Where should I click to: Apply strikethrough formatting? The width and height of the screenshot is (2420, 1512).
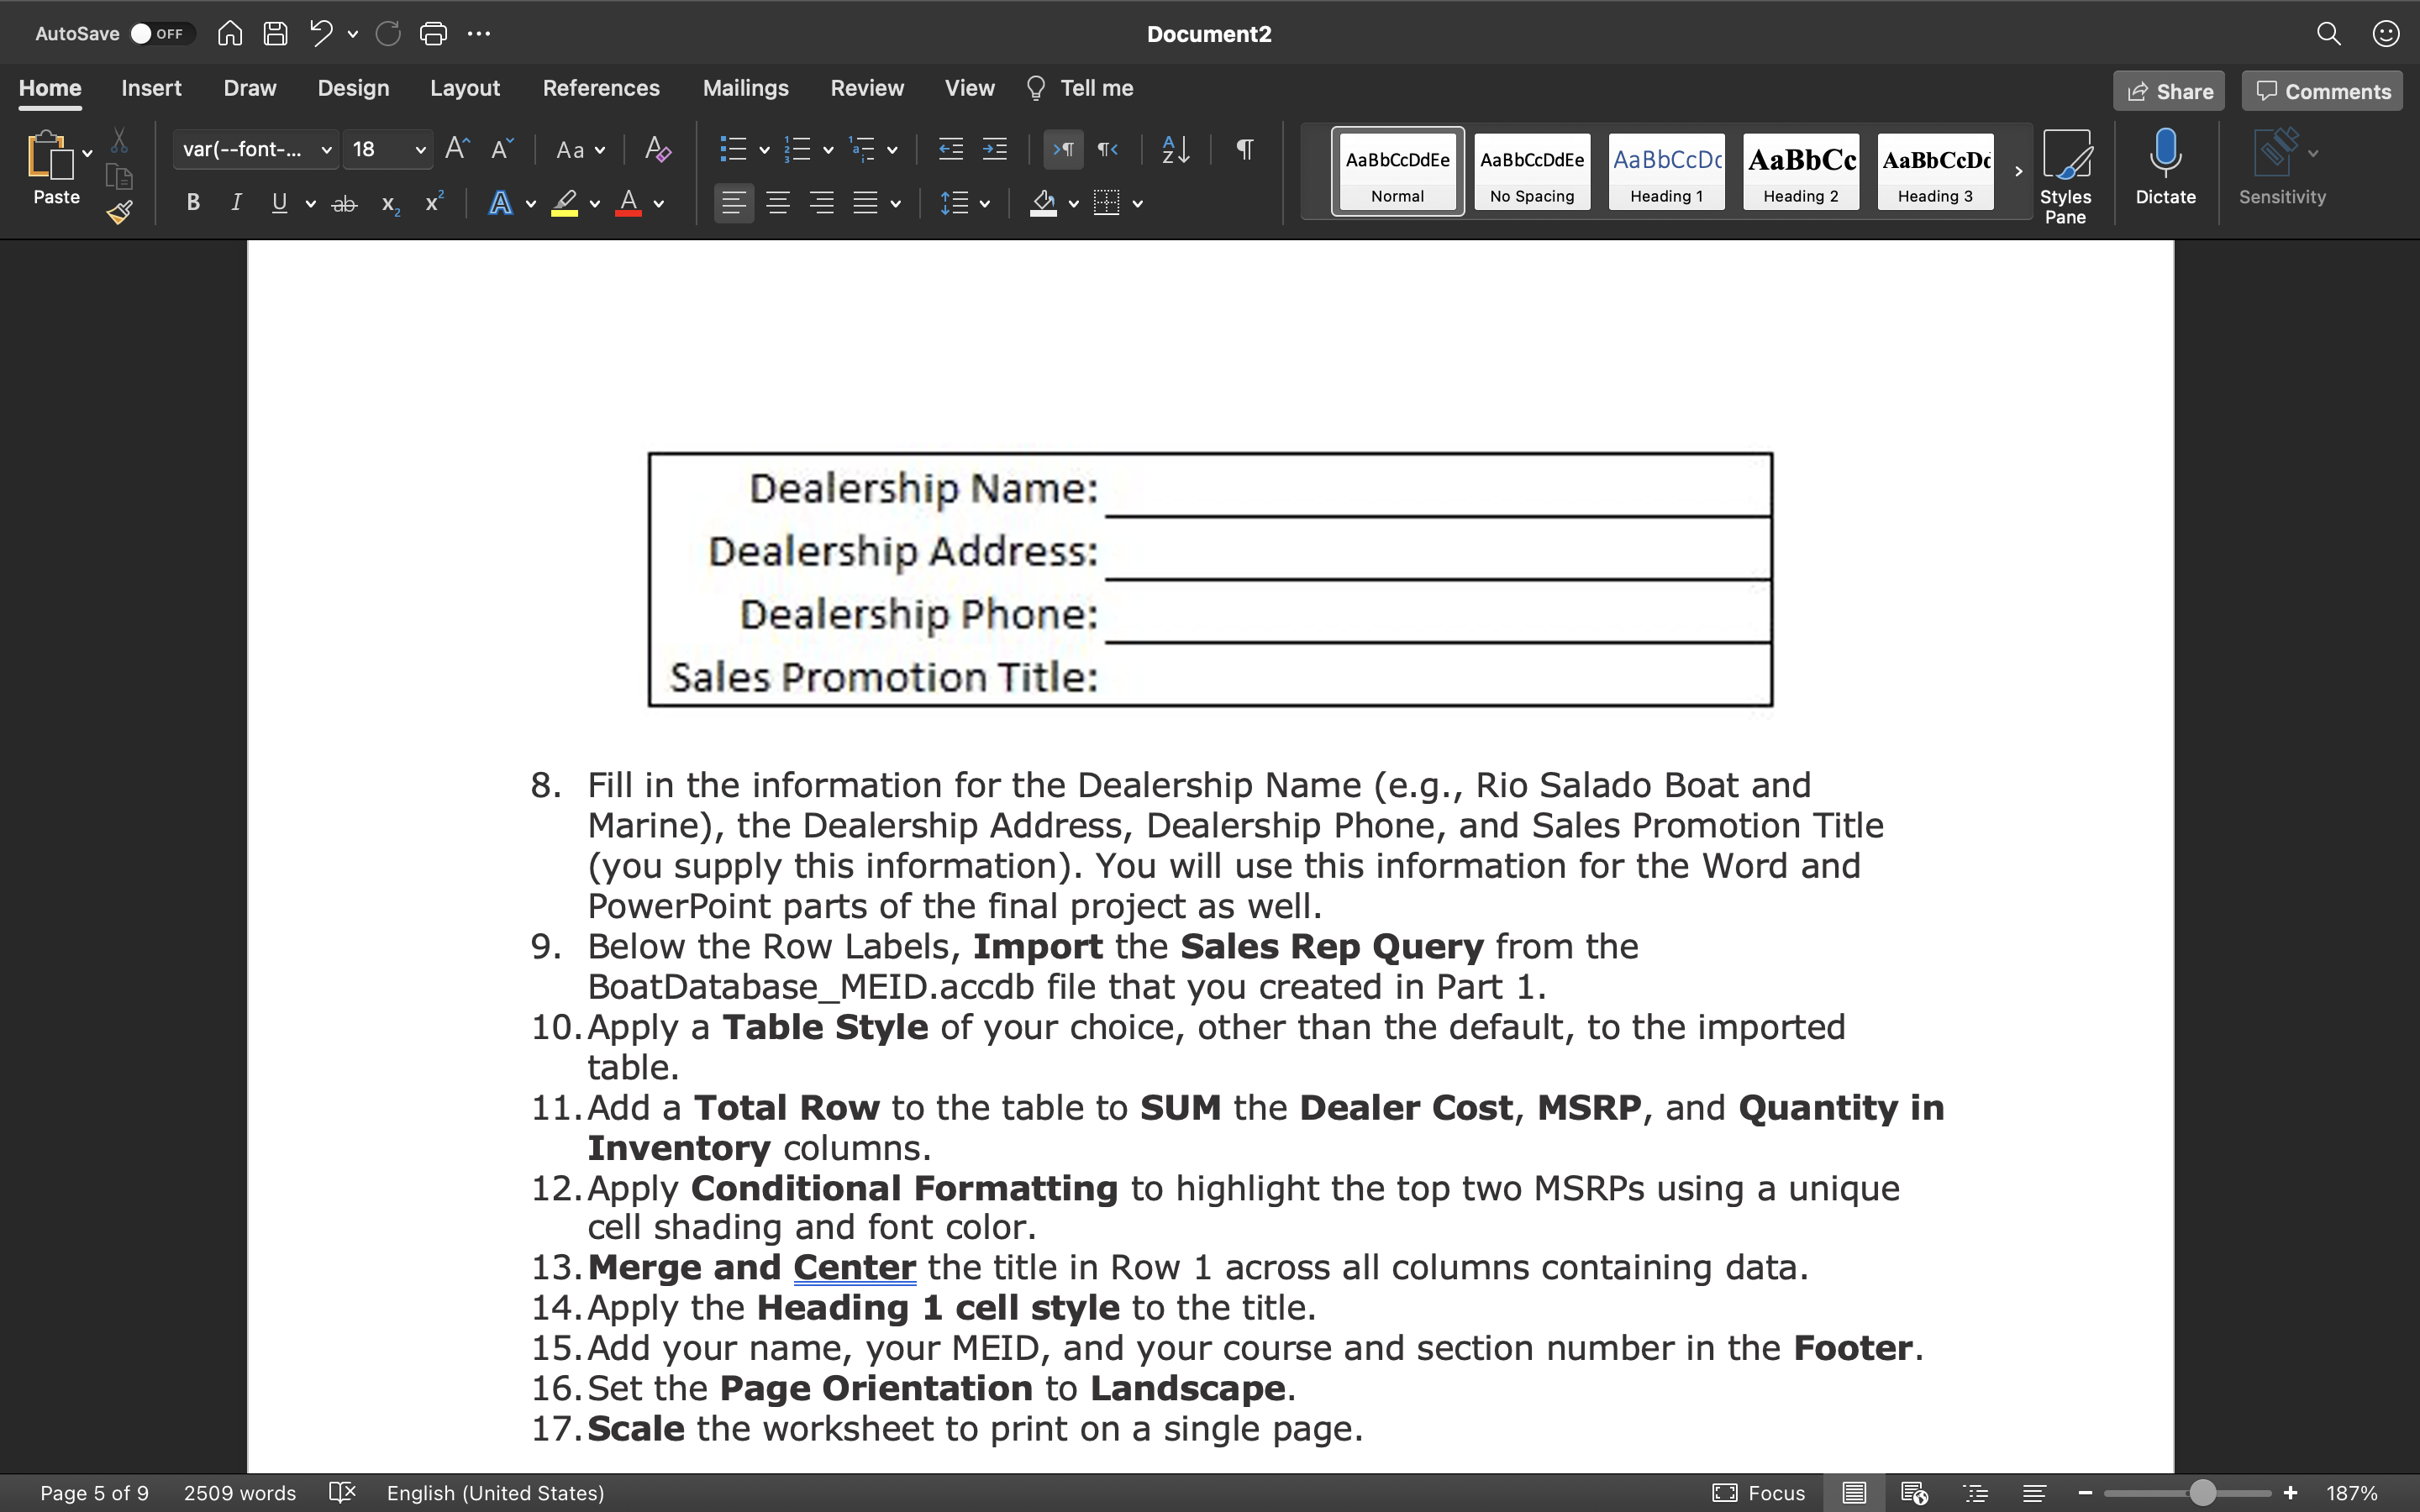pos(344,204)
